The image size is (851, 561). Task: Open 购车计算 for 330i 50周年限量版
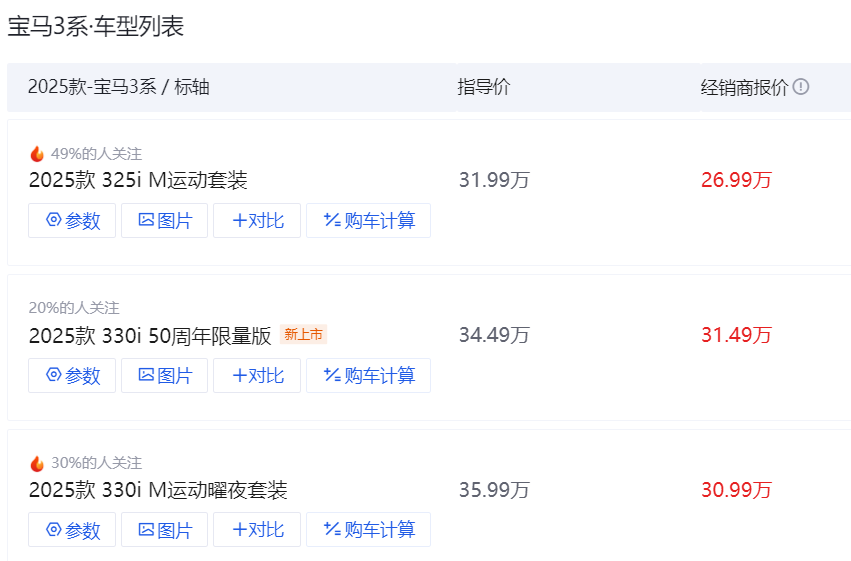369,375
